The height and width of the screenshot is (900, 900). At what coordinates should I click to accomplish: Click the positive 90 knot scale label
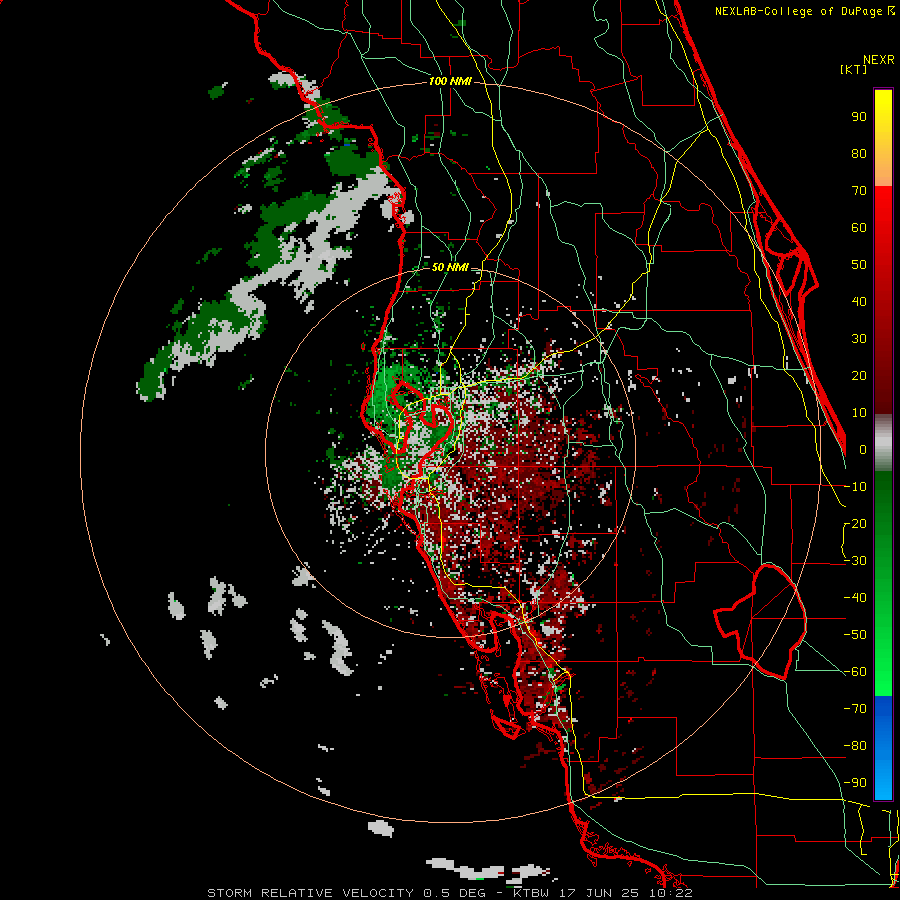point(859,117)
